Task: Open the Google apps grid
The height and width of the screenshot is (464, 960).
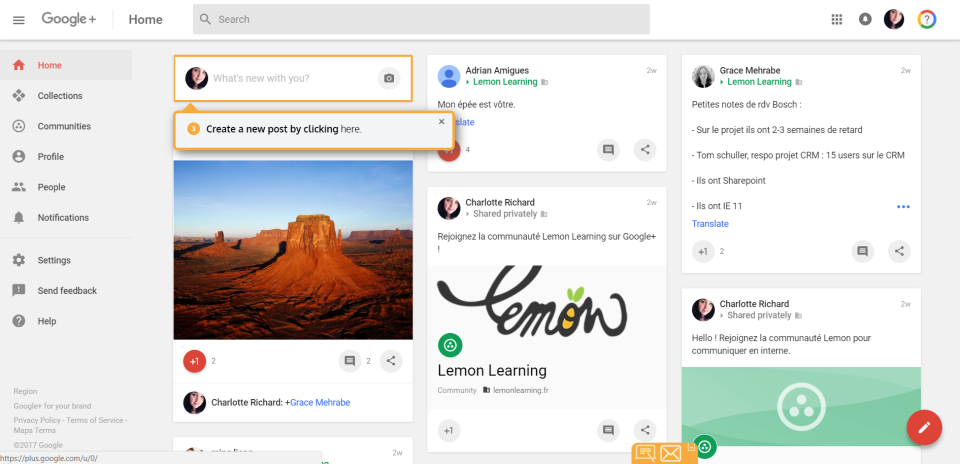Action: click(x=837, y=19)
